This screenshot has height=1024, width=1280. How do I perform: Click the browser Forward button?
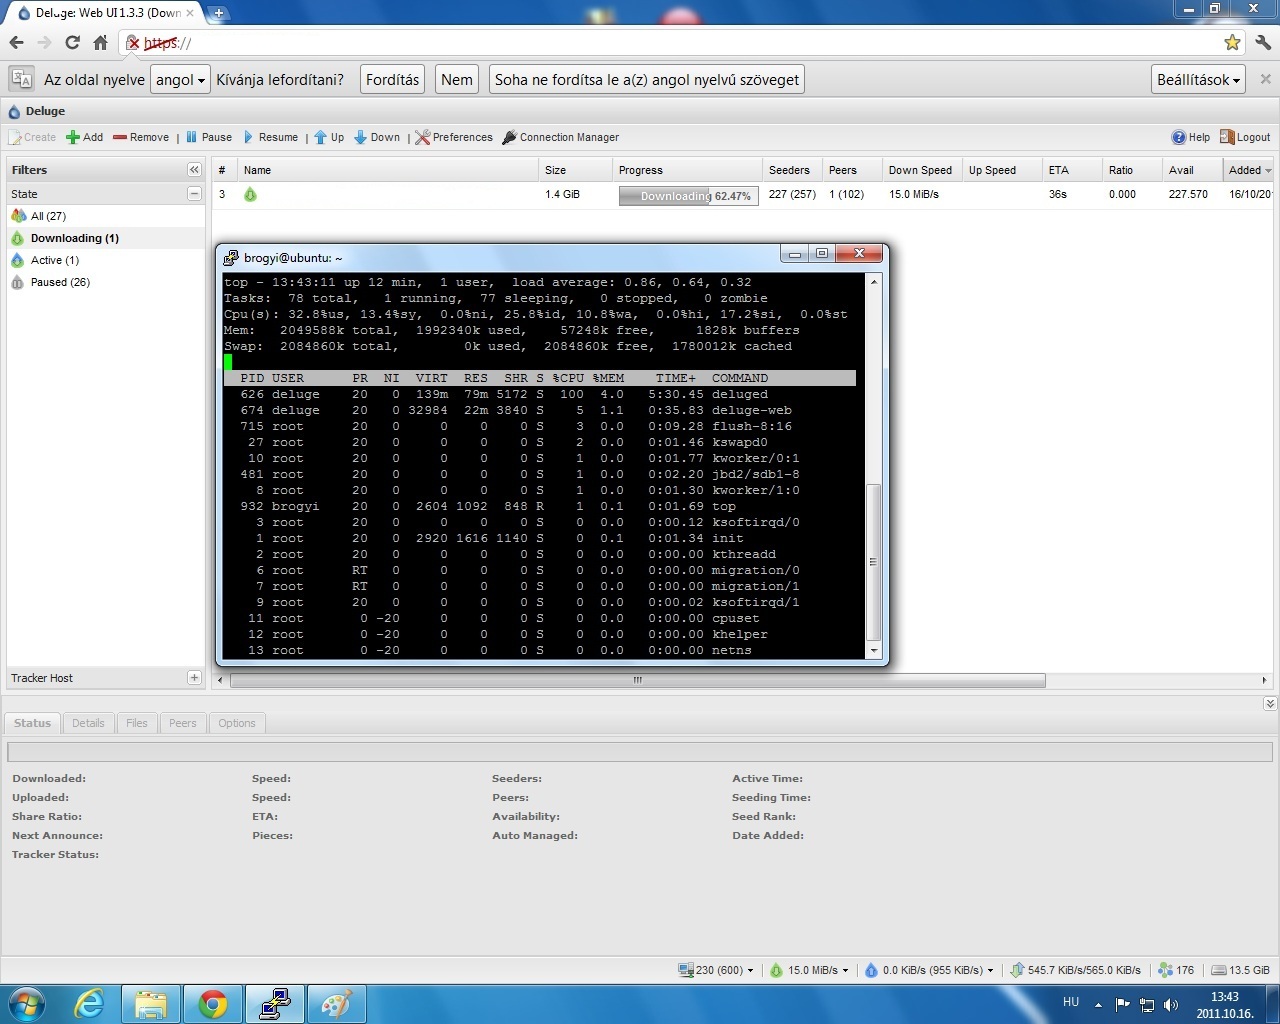(44, 43)
